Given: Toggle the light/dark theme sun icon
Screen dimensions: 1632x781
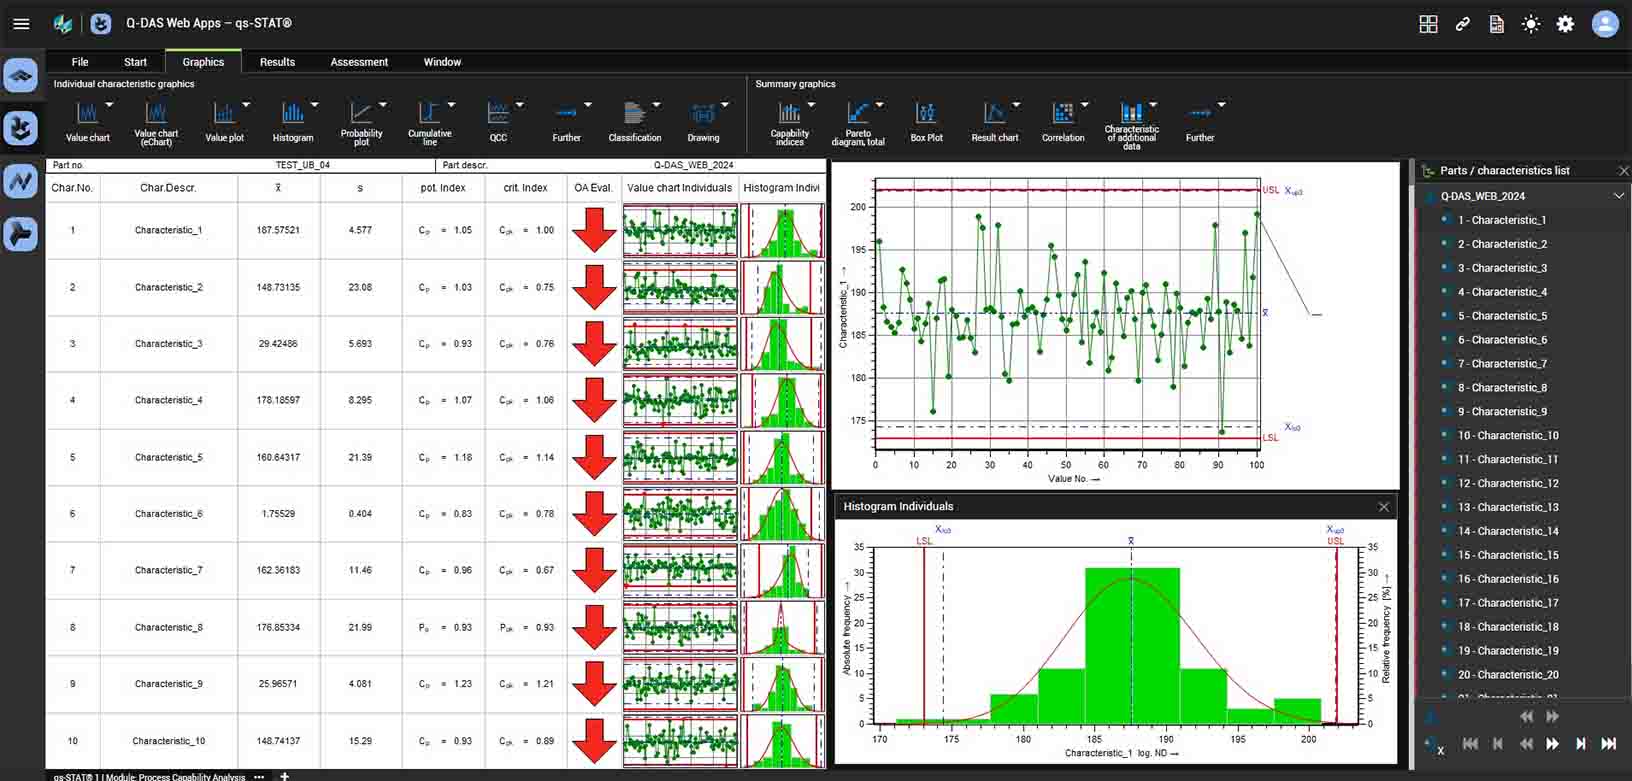Looking at the screenshot, I should click(x=1531, y=24).
